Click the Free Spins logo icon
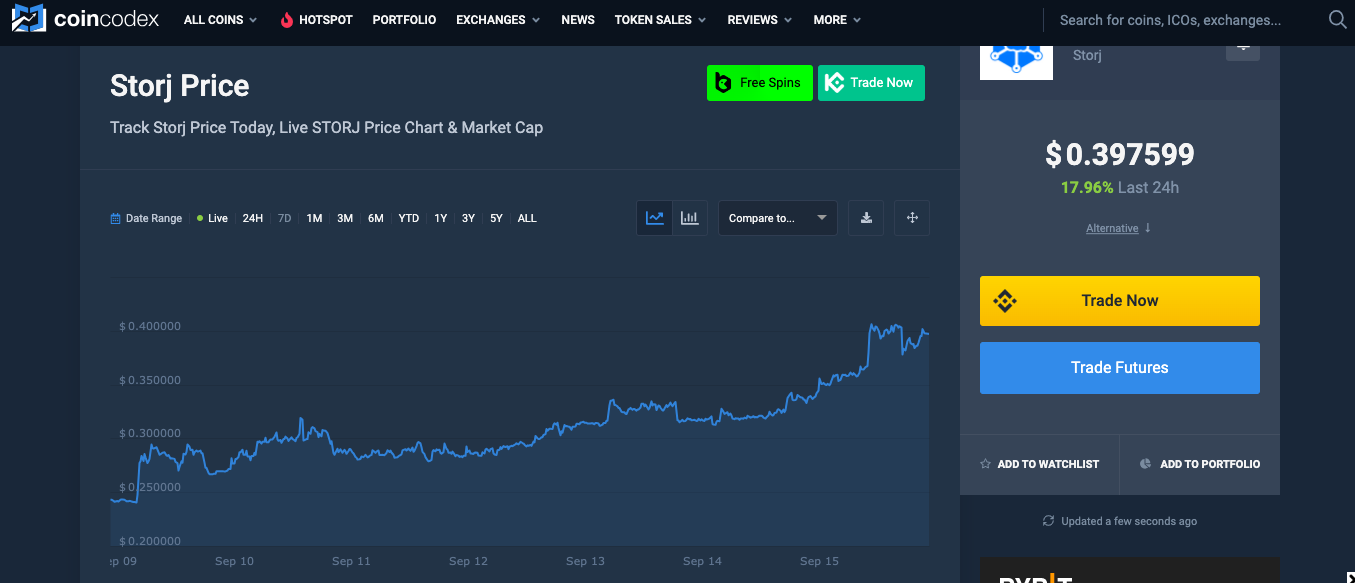This screenshot has width=1355, height=583. click(723, 83)
